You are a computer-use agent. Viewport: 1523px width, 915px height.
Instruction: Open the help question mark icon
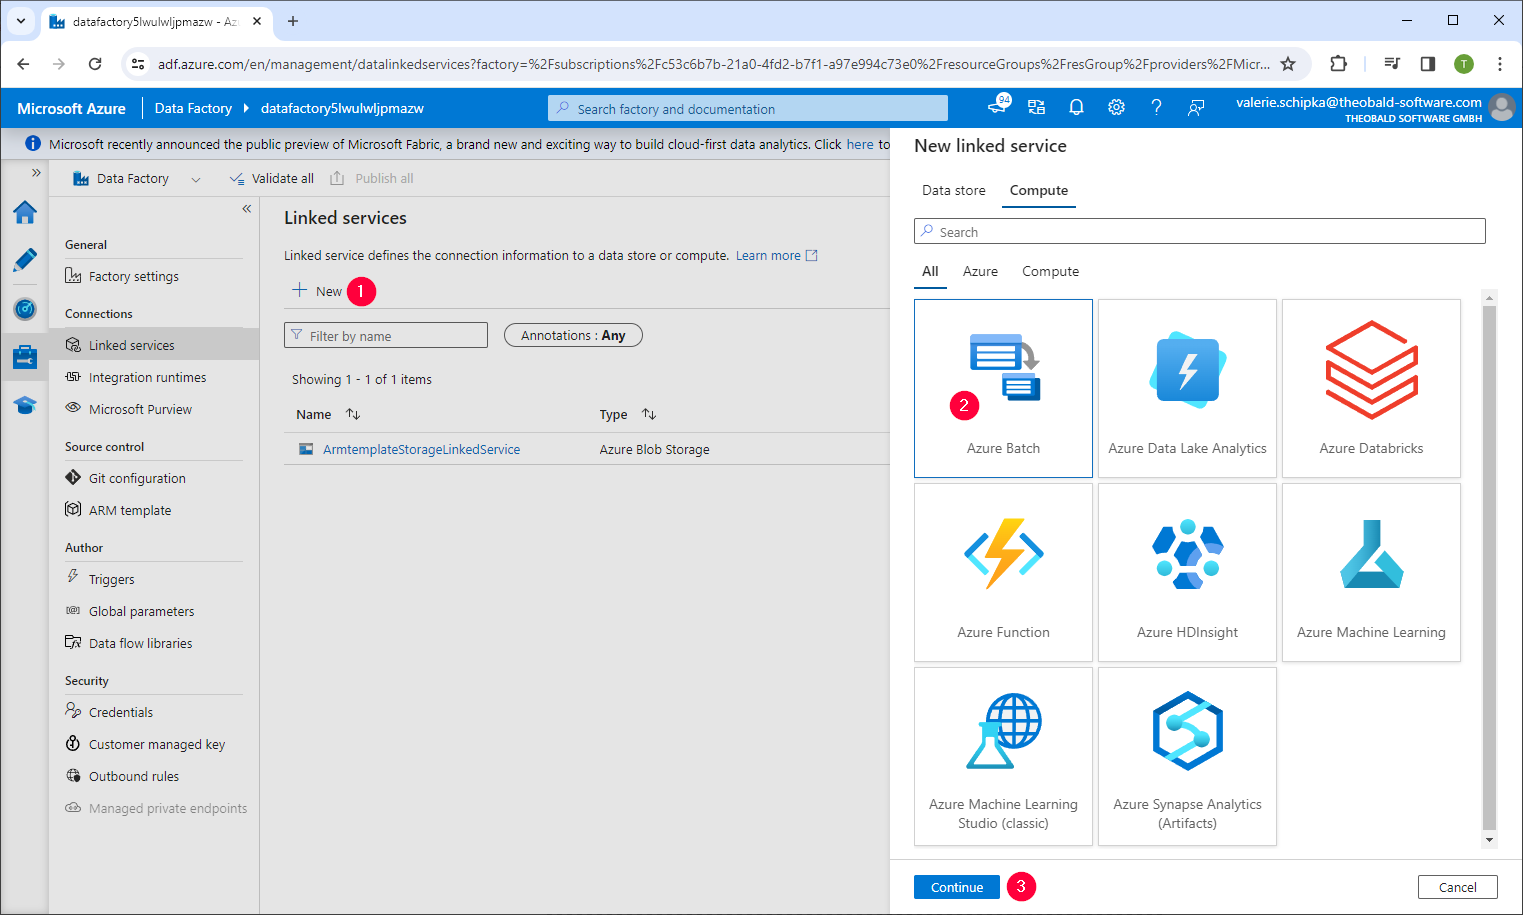pos(1156,107)
